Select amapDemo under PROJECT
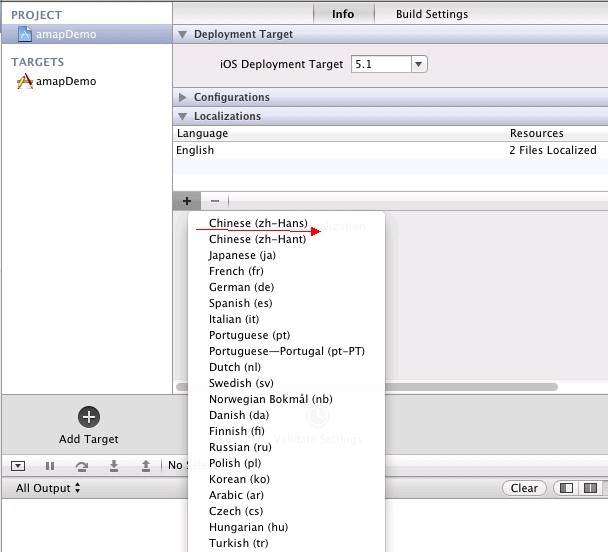Viewport: 608px width, 552px height. 66,34
